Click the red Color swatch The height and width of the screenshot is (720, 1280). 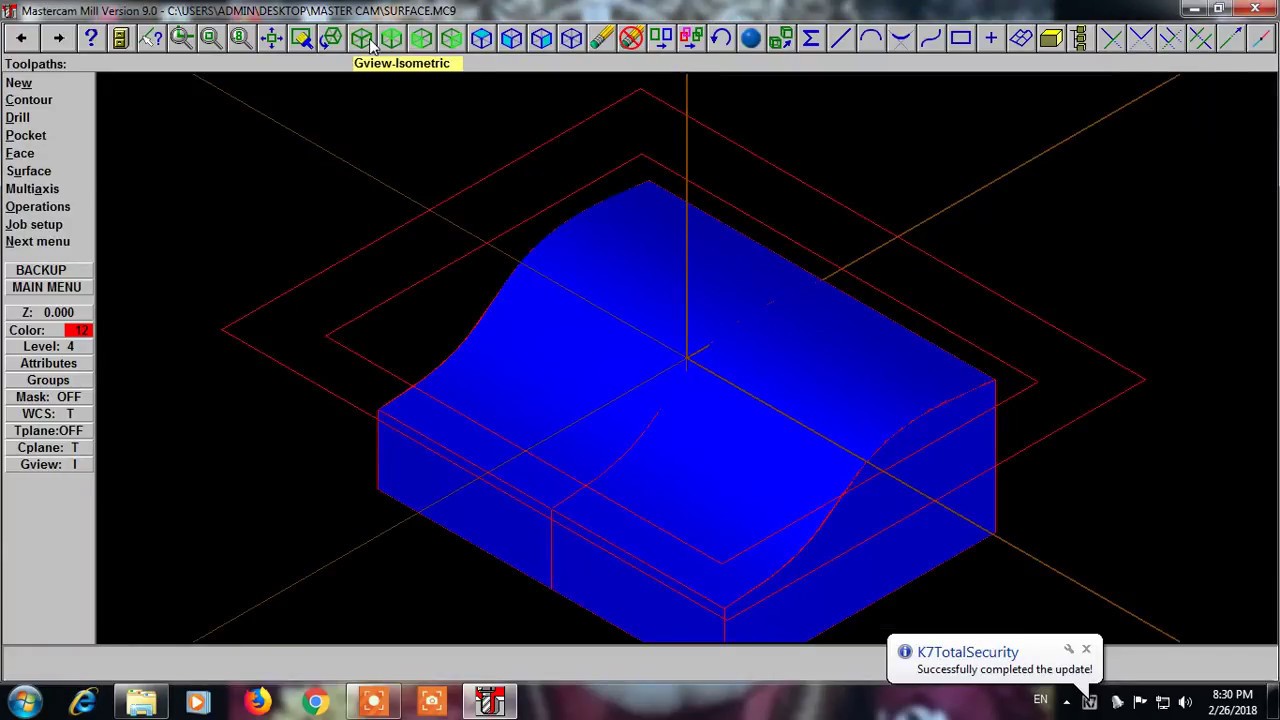pos(78,330)
